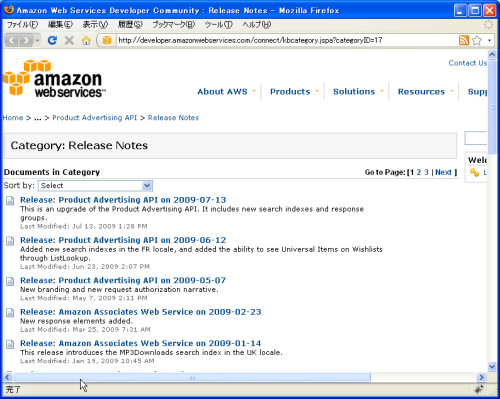Click the document icon for the 2009-07-13 release
Viewport: 500px width, 399px height.
coord(10,201)
